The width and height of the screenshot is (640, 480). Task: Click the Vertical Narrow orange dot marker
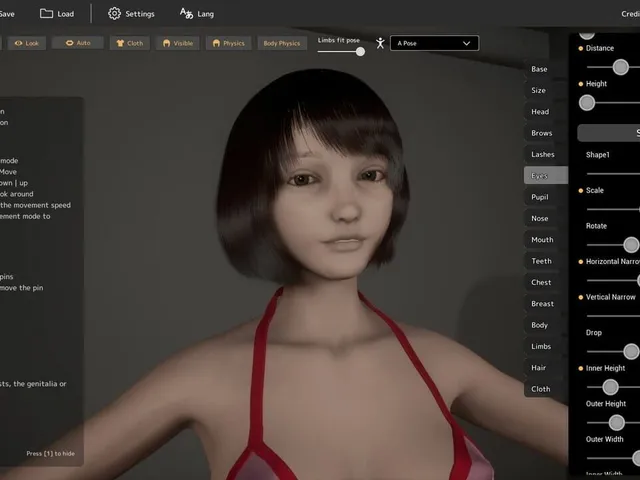pyautogui.click(x=581, y=297)
